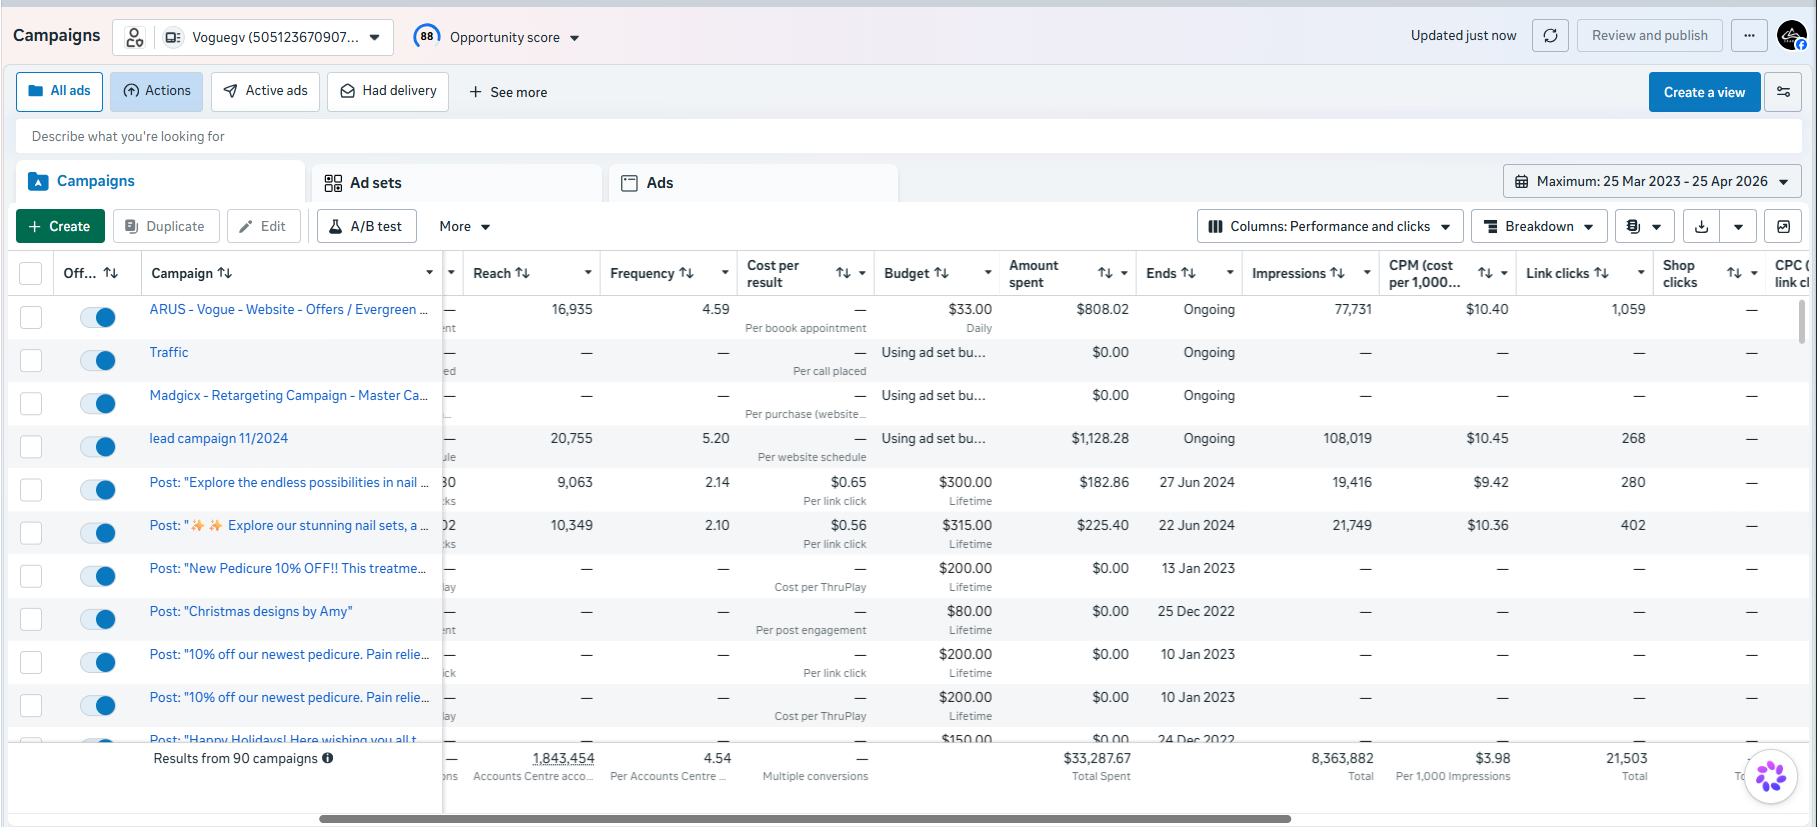
Task: Click the refresh data icon
Action: 1550,36
